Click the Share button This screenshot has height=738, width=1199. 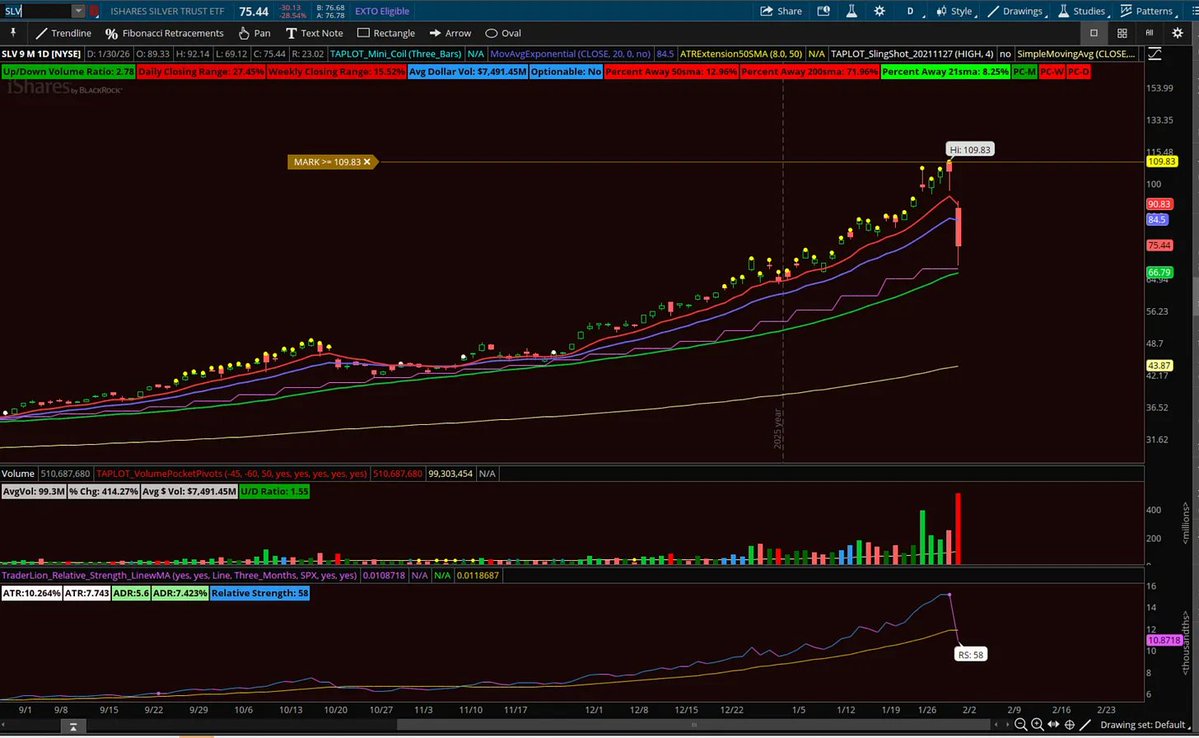(781, 11)
